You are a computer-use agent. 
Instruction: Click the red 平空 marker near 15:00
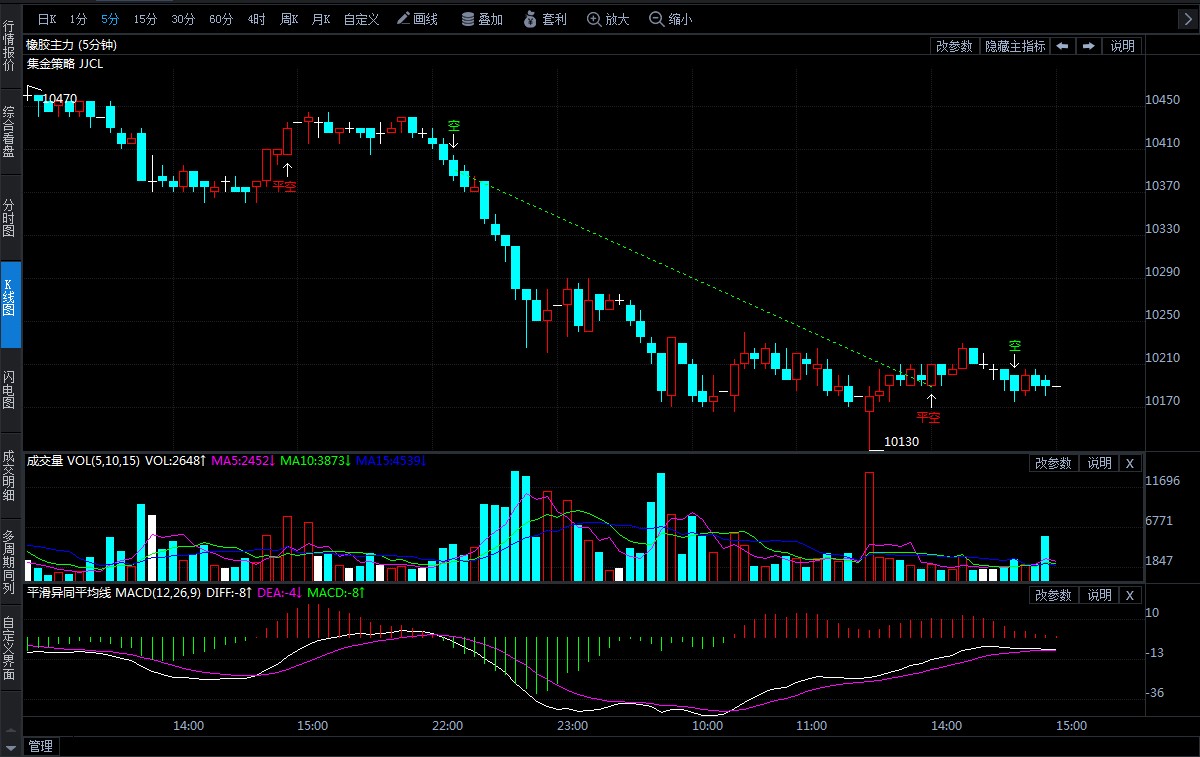coord(285,186)
